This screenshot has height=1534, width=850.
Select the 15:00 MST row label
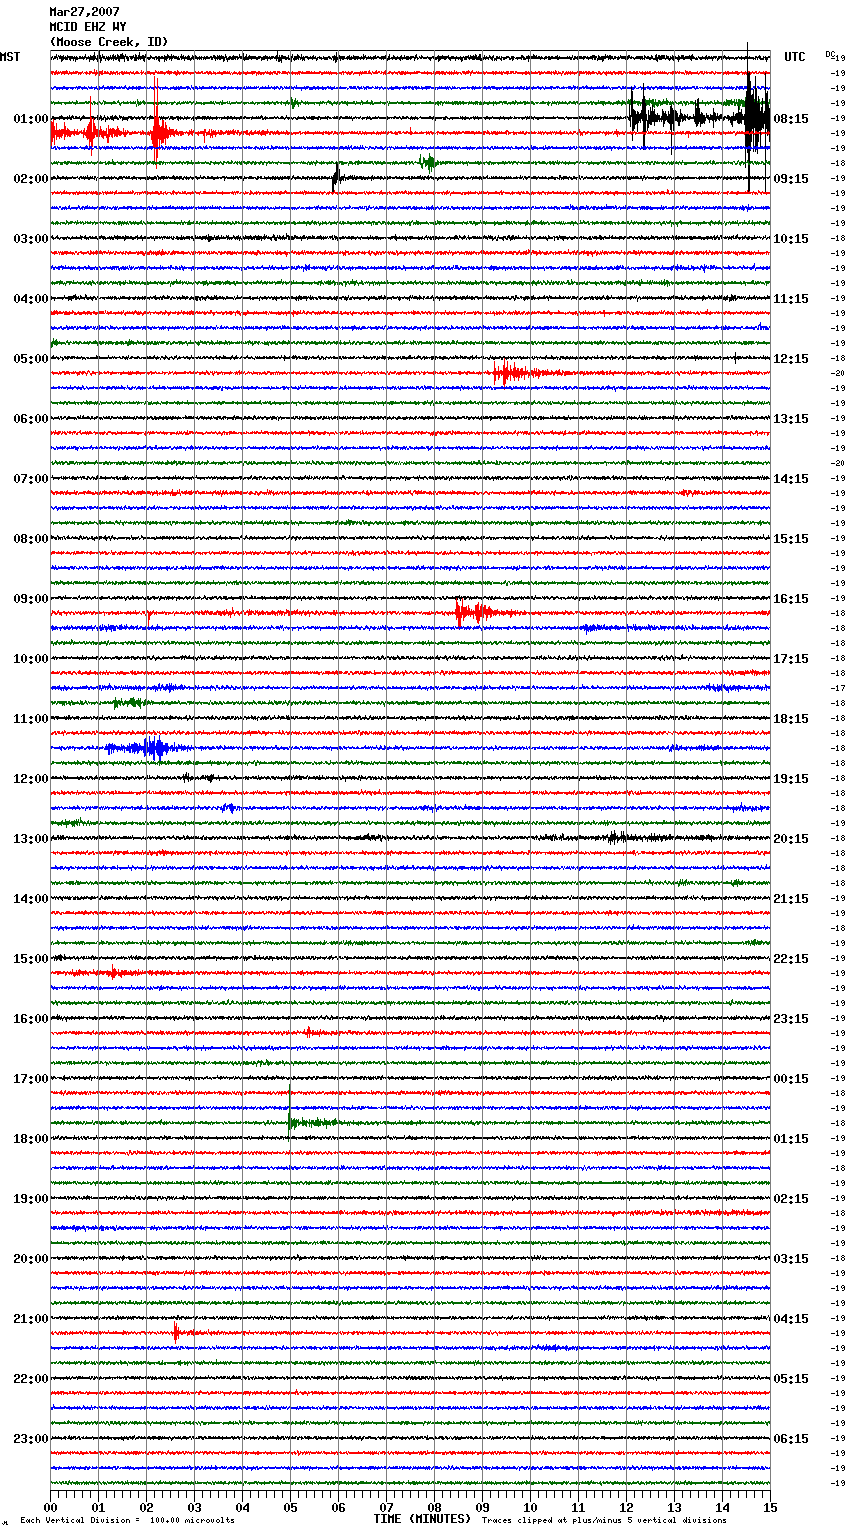coord(31,959)
